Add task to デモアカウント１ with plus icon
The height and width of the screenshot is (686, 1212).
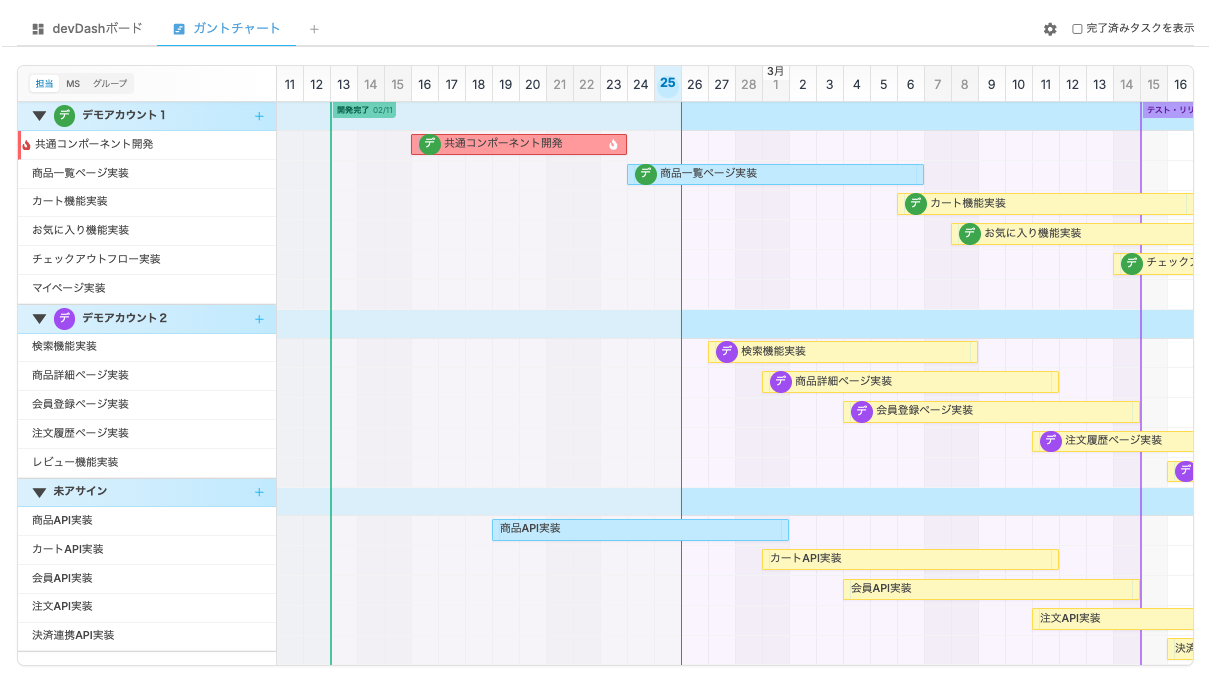point(259,116)
